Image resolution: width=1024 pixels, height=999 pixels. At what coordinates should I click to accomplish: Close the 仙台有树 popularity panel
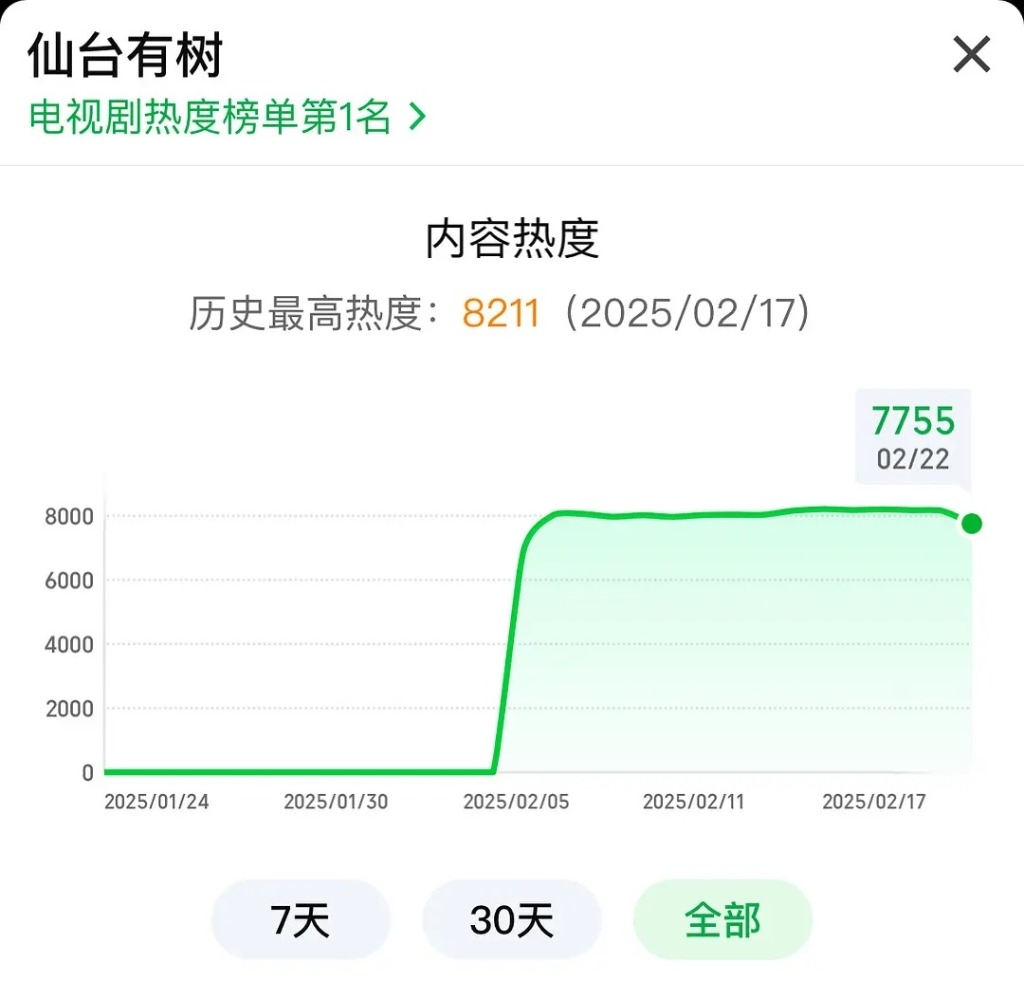[971, 55]
